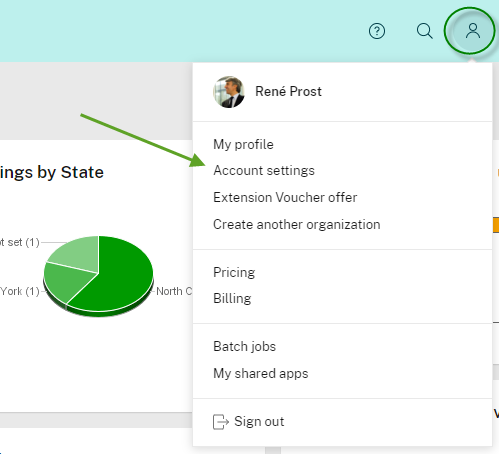Click the sign out door icon
499x454 pixels.
[x=221, y=422]
